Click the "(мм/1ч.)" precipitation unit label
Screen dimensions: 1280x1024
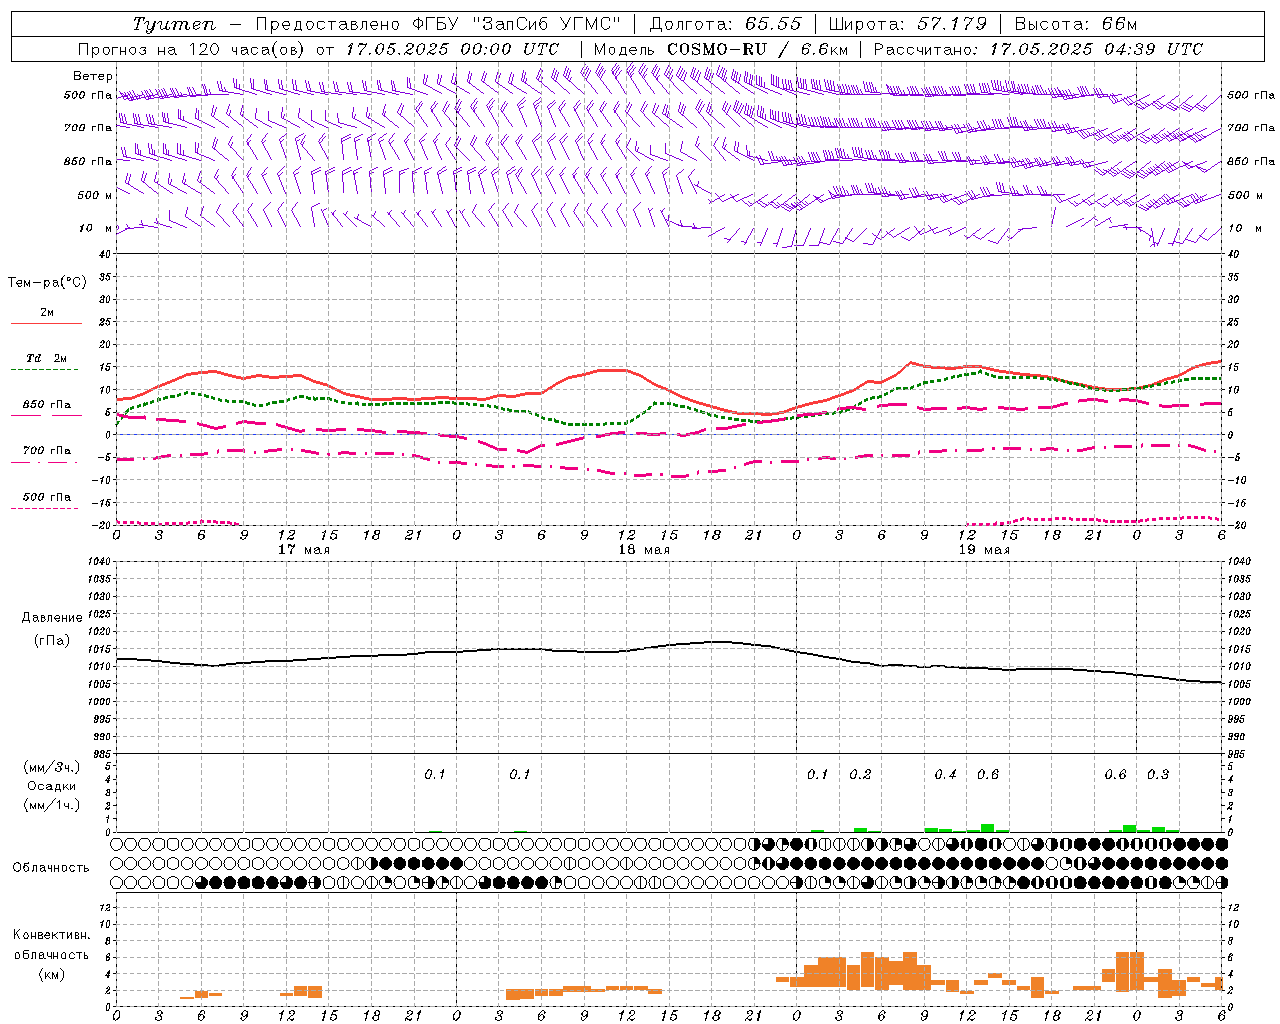(52, 805)
